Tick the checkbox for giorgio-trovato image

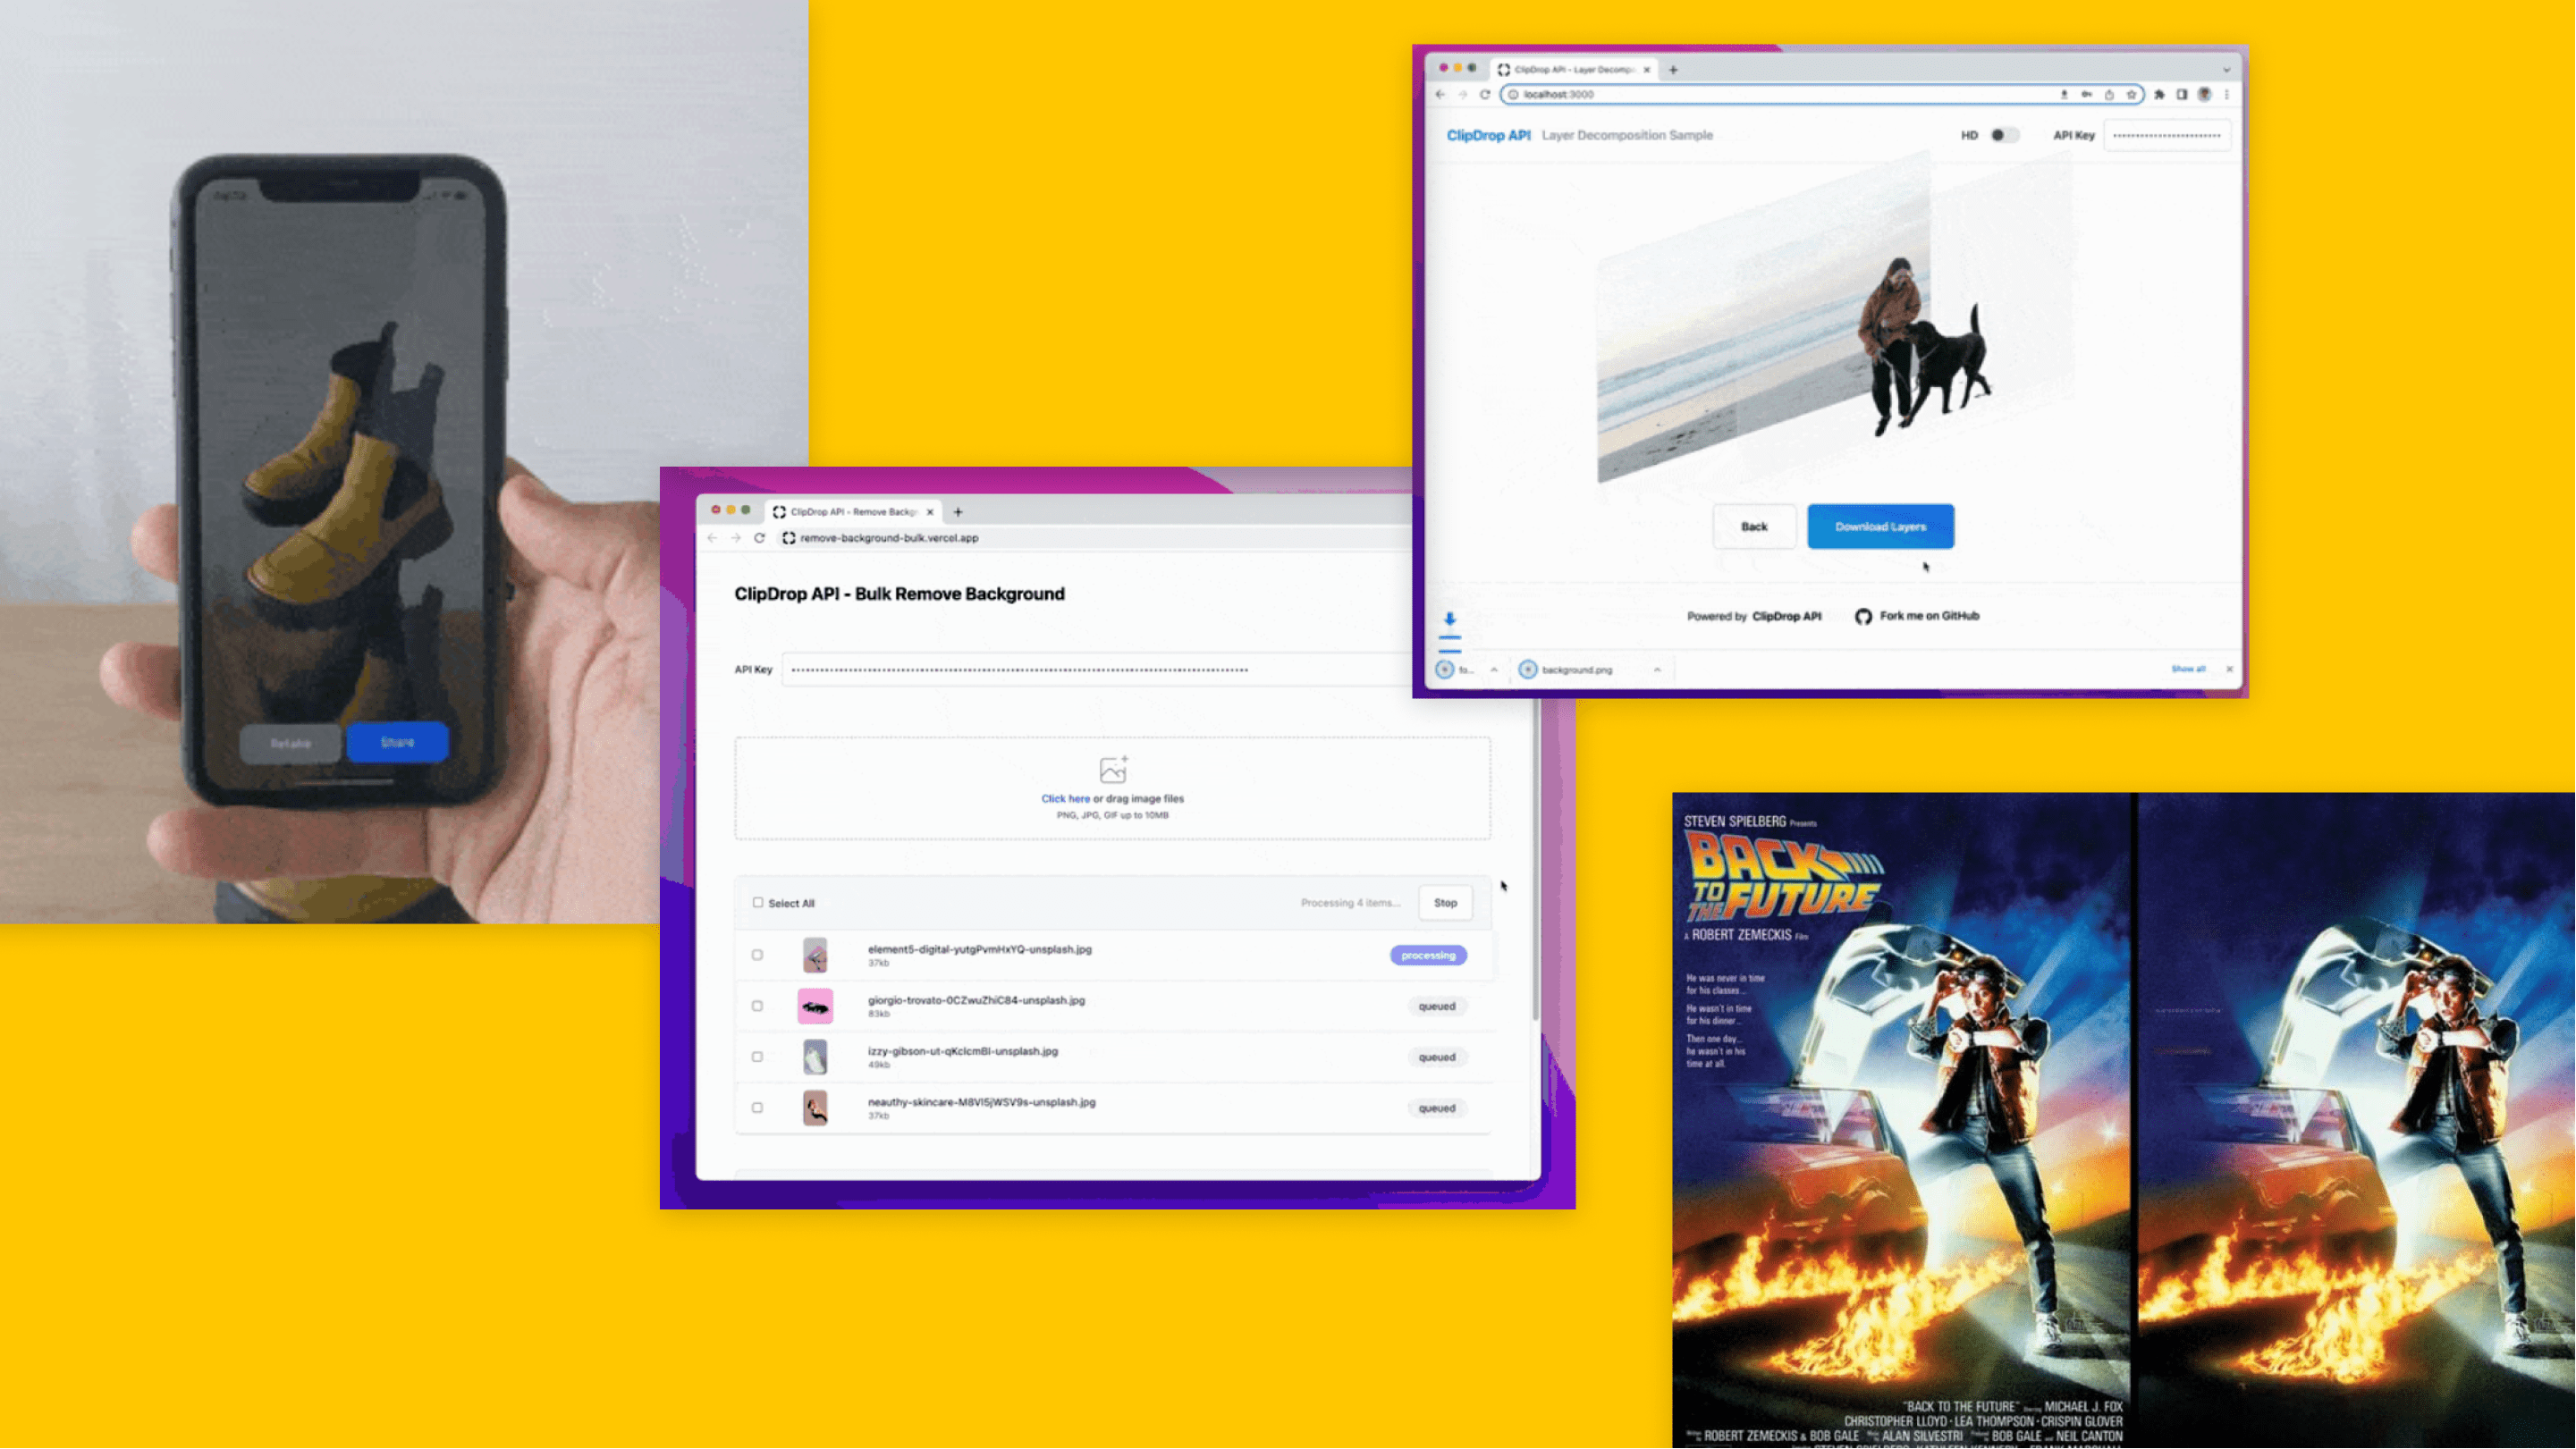757,1006
